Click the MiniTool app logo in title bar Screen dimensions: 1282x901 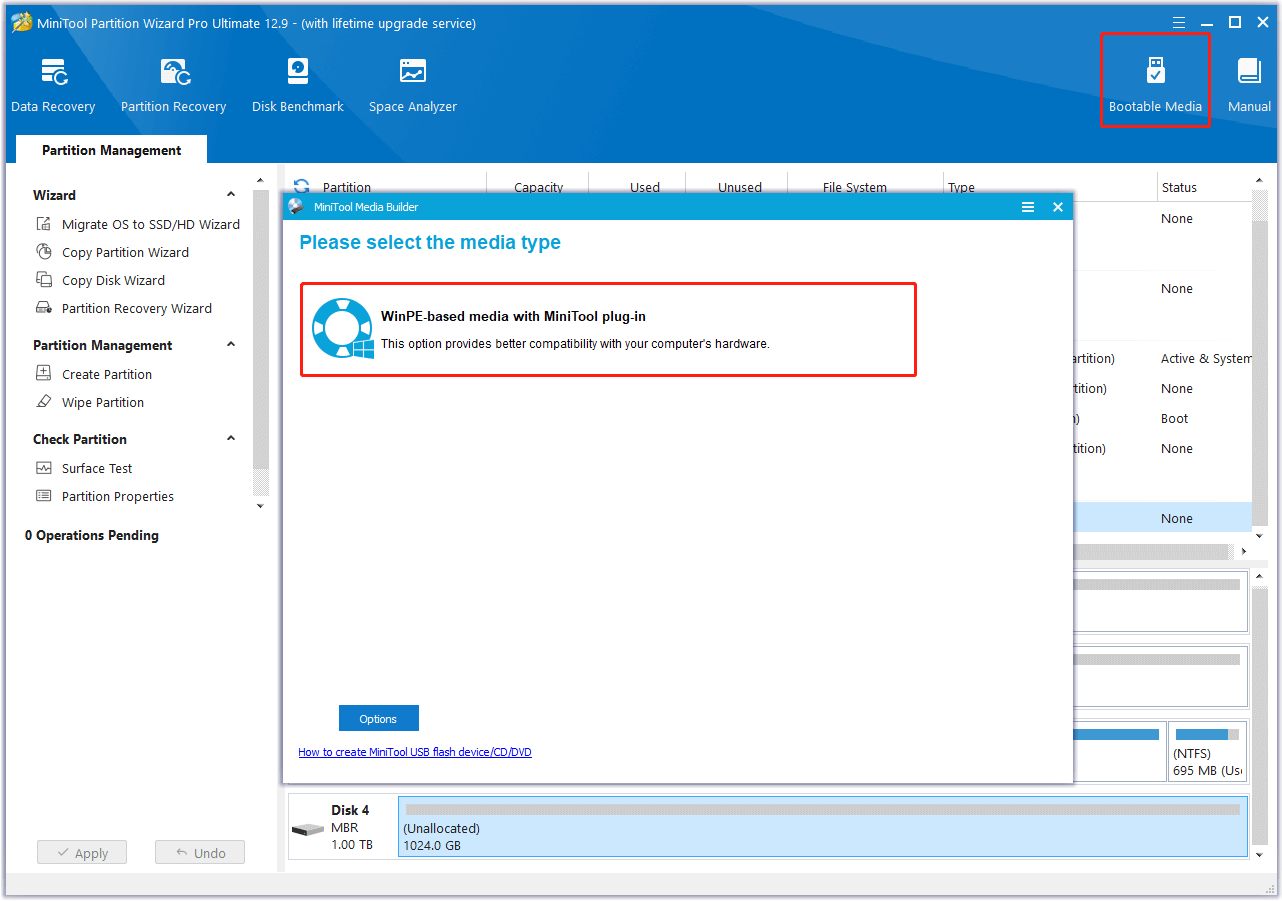coord(21,22)
